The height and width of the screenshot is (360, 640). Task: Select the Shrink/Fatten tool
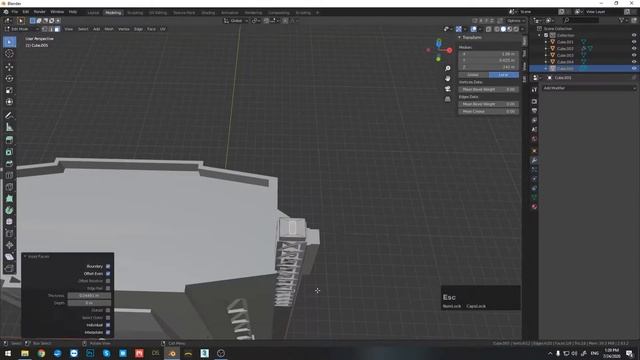(x=9, y=245)
